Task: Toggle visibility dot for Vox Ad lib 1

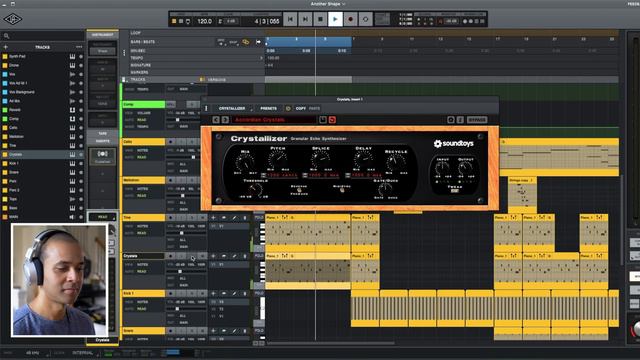Action: tap(81, 83)
